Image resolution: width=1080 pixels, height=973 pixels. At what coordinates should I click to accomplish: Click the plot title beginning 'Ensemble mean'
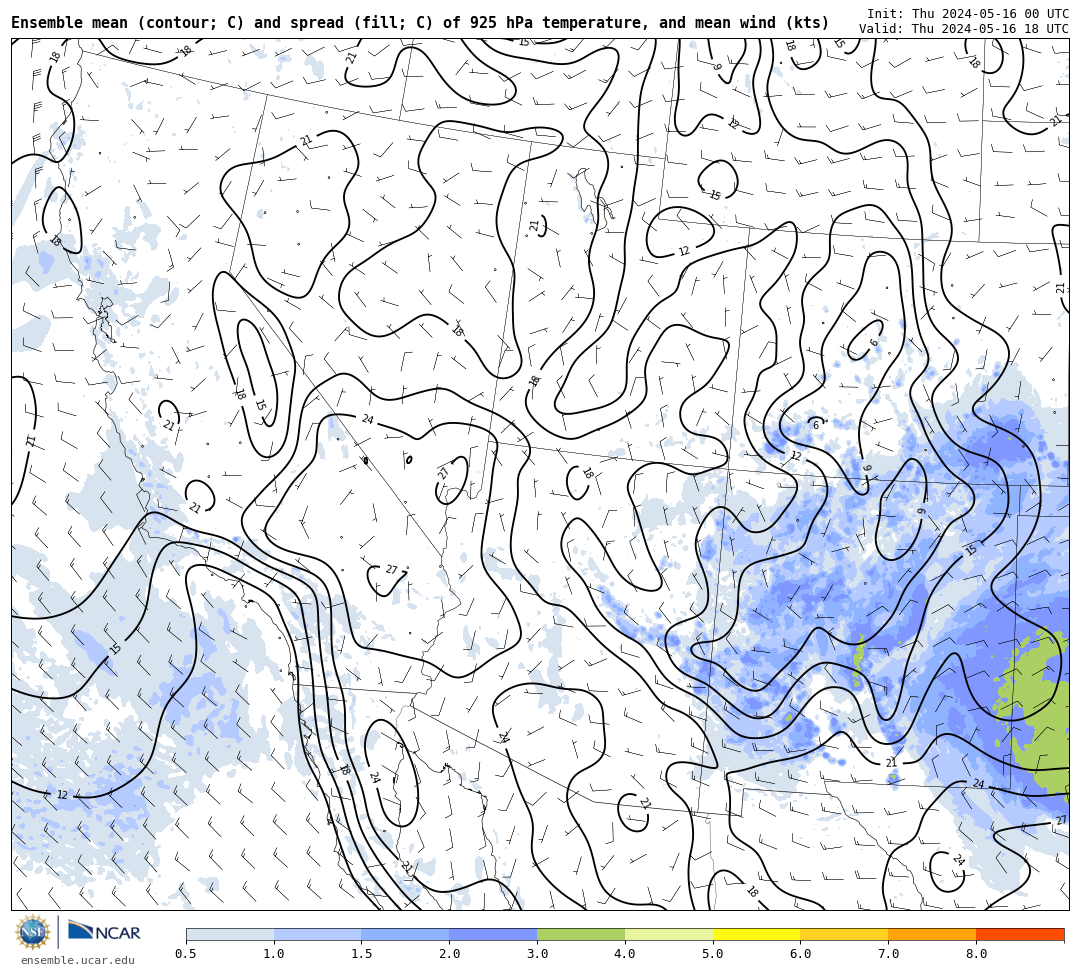(420, 23)
